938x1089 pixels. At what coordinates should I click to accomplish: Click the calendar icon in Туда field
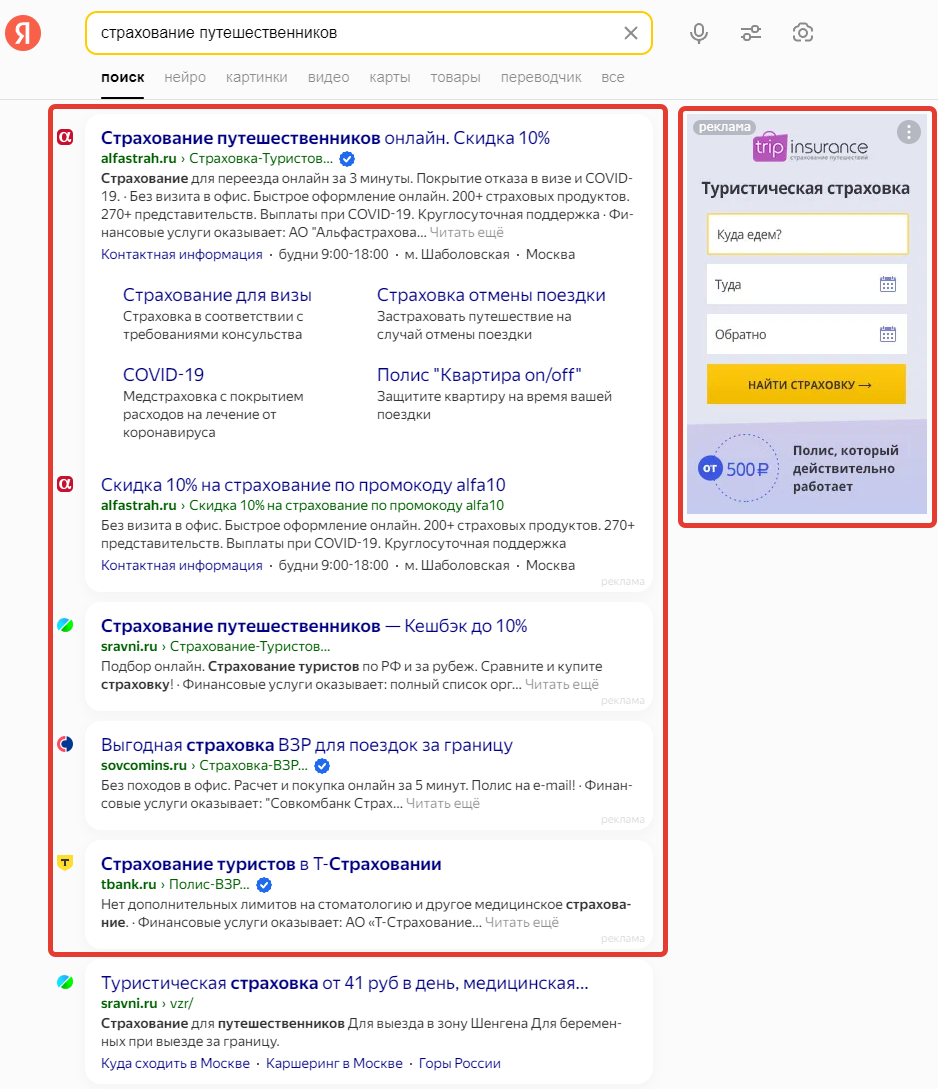click(x=887, y=284)
